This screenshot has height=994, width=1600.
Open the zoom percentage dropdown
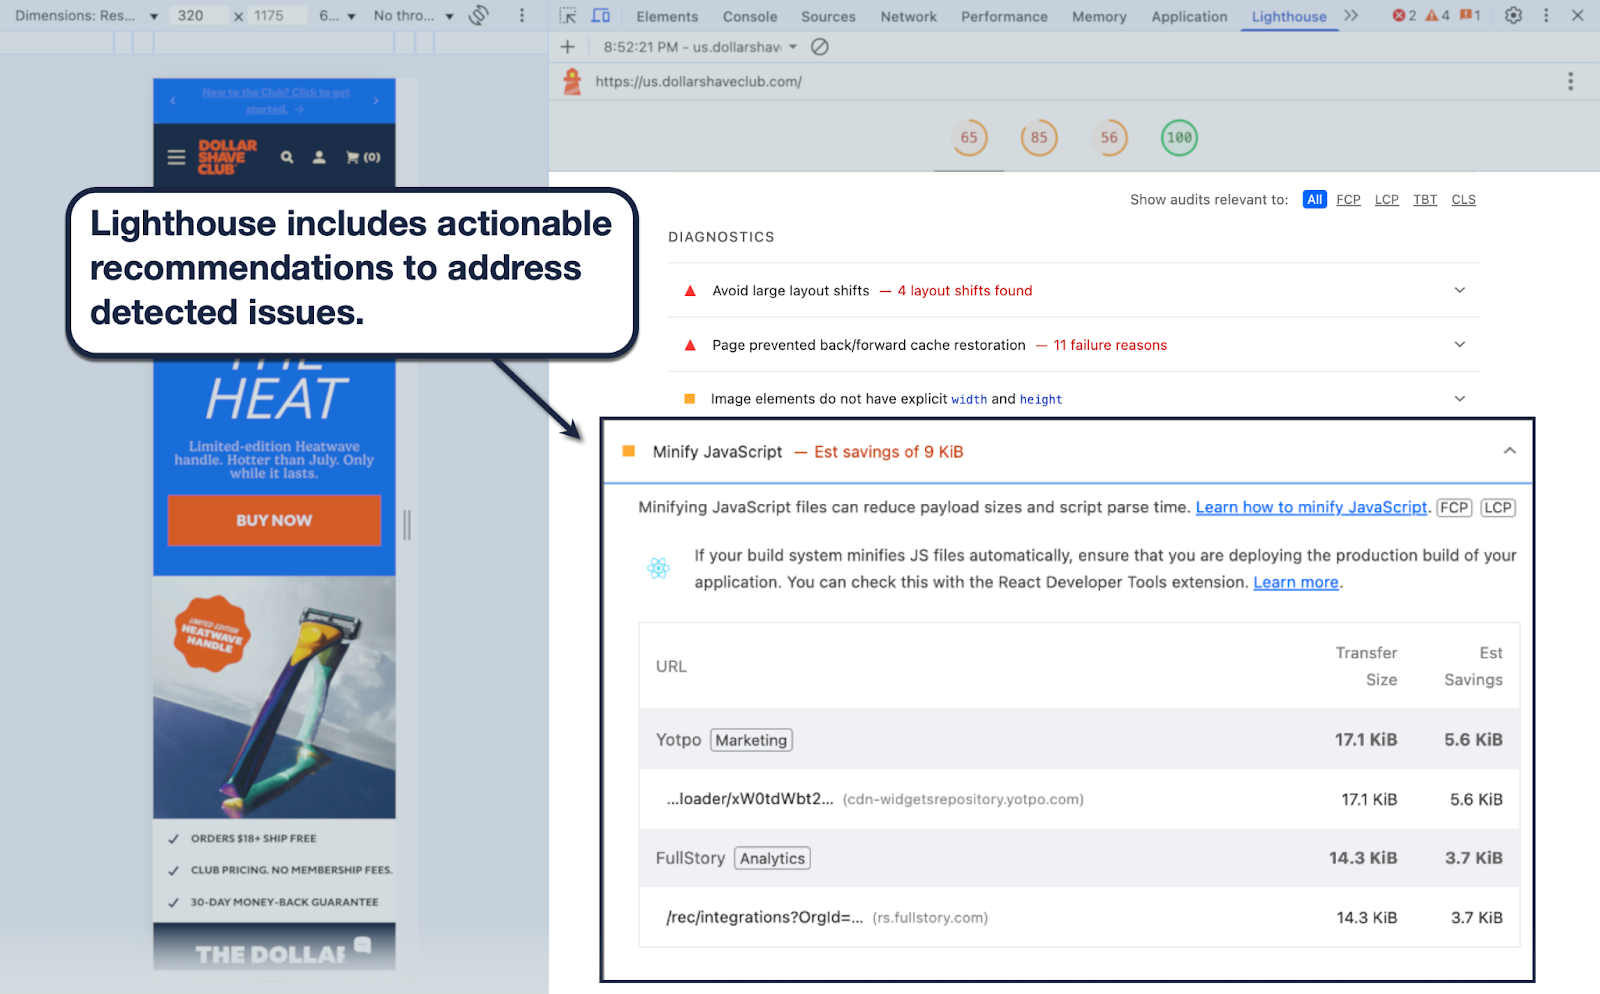(337, 16)
